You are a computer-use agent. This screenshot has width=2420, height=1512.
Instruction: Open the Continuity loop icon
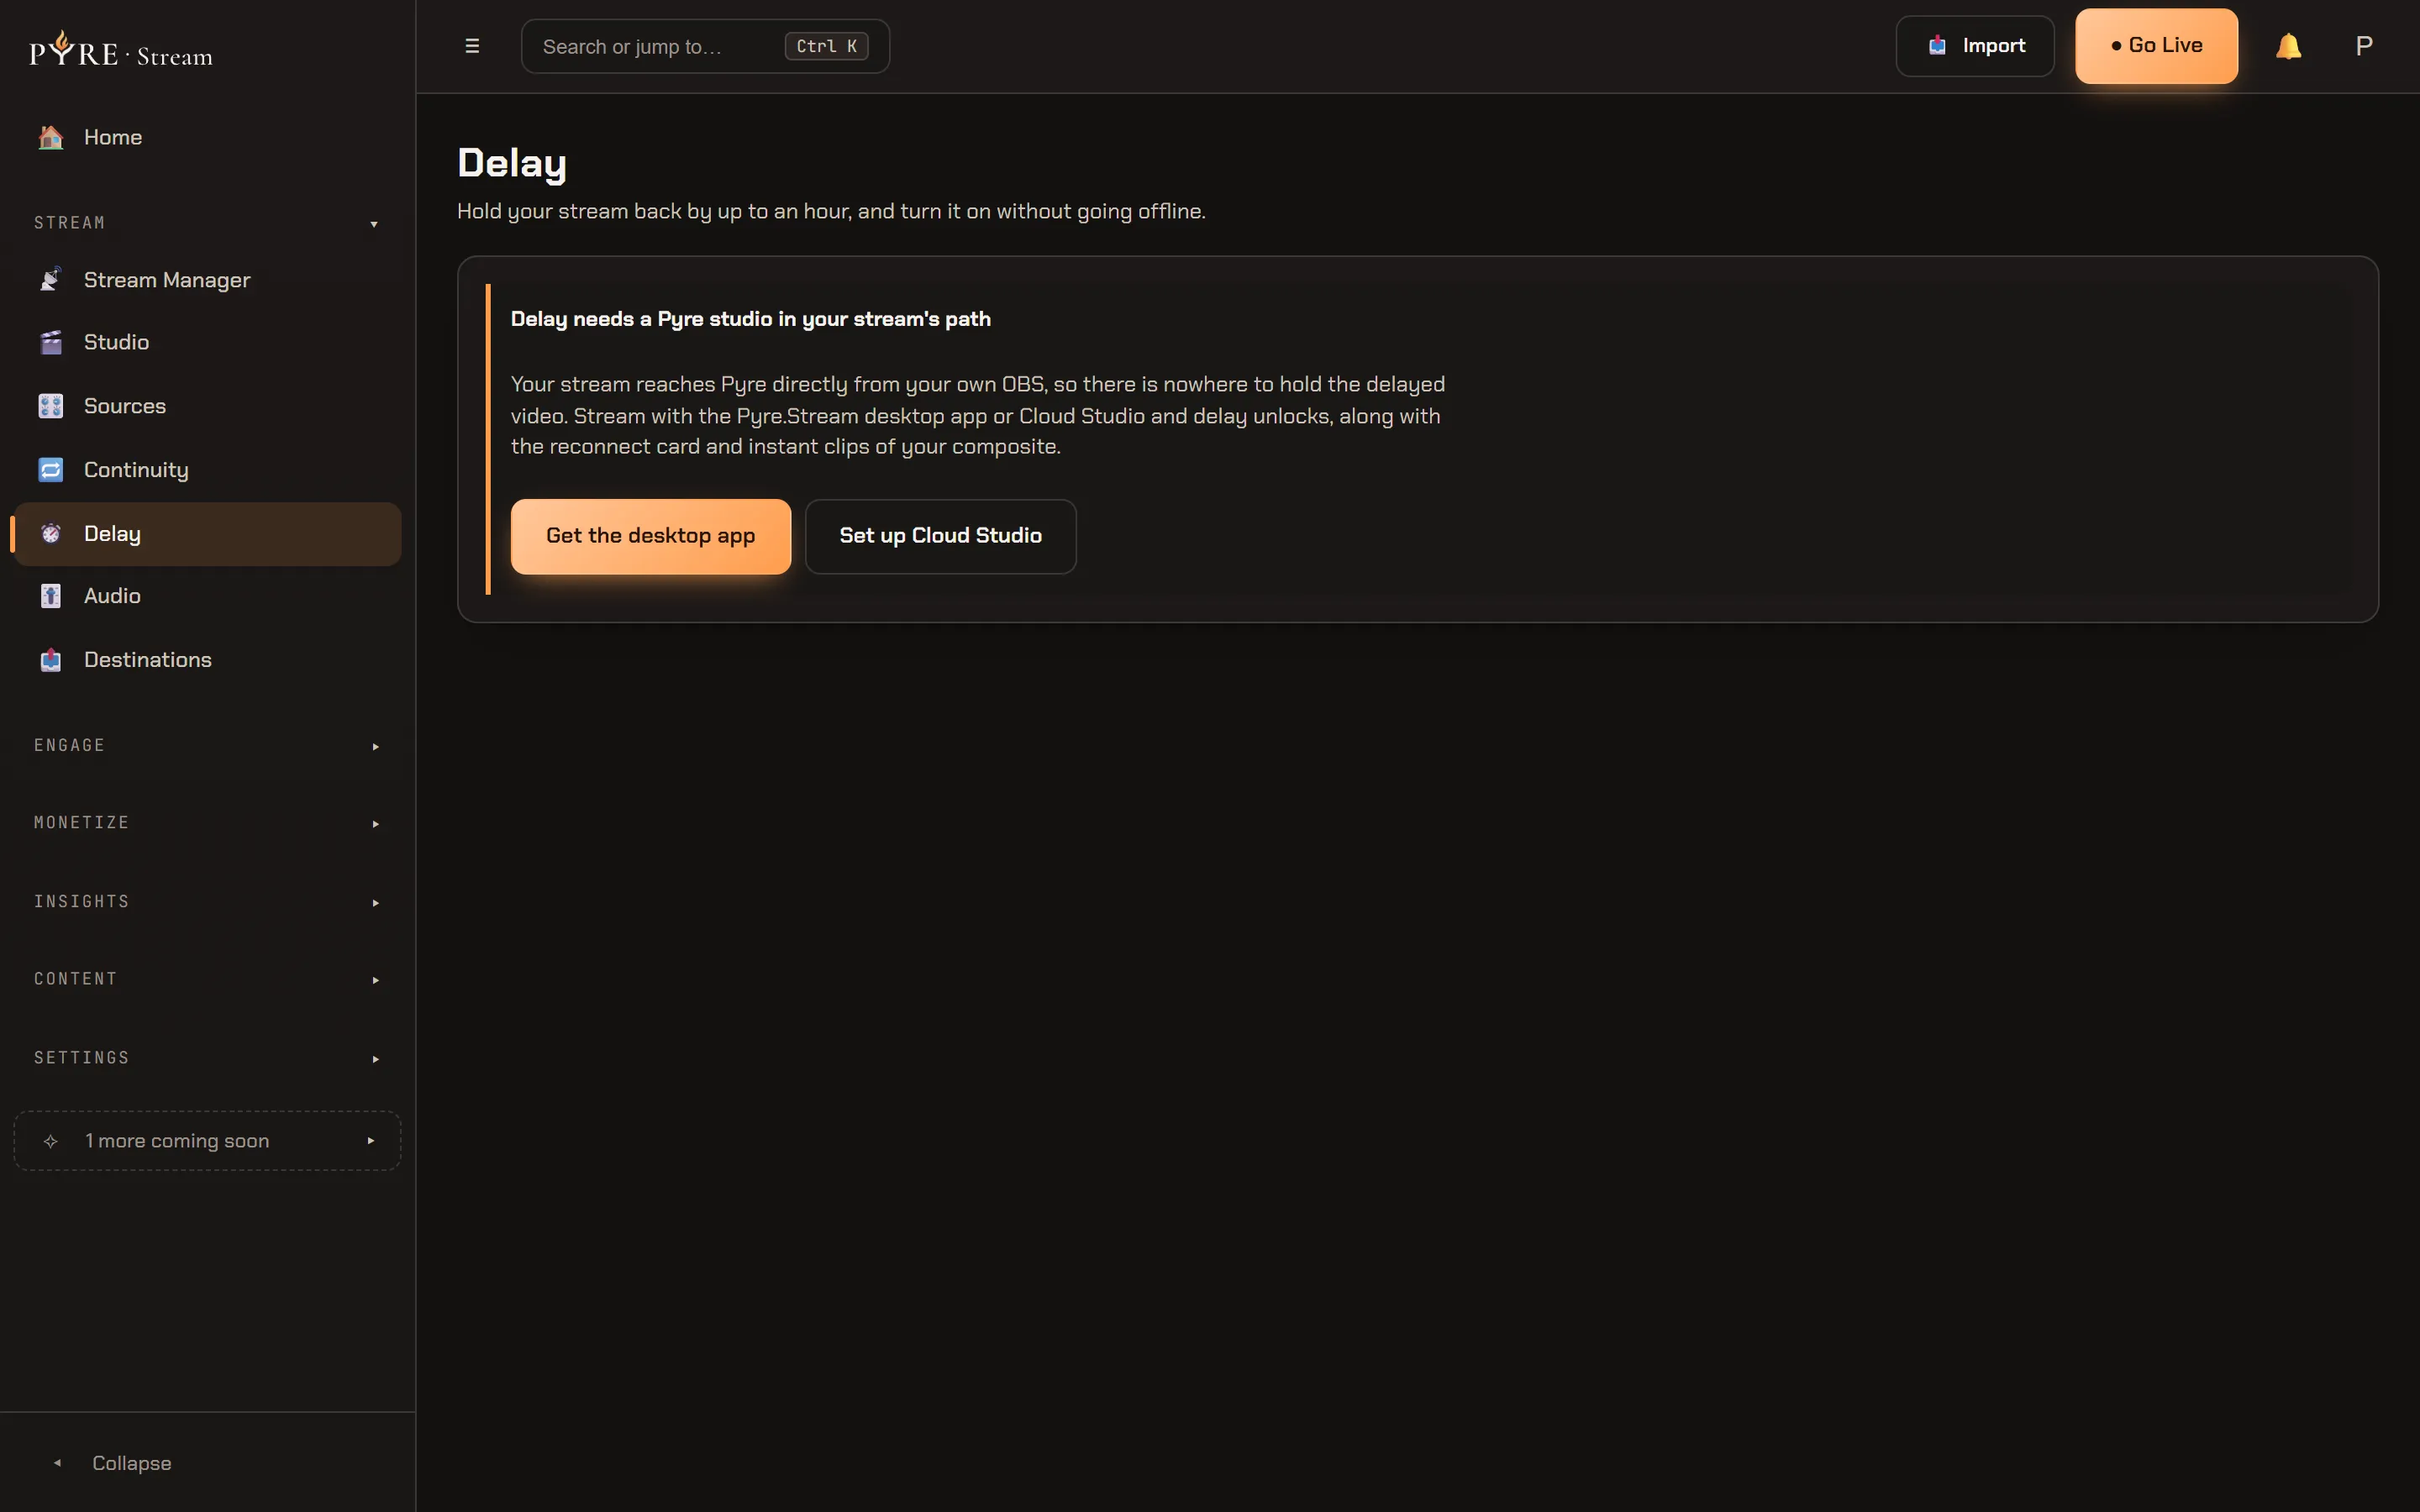(x=51, y=470)
